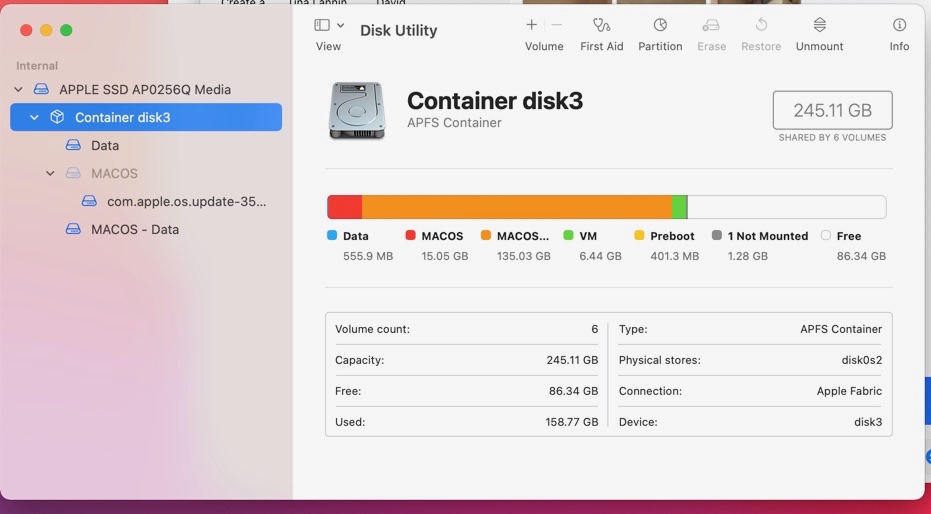Open the View dropdown chevron
Viewport: 931px width, 514px height.
tap(340, 25)
